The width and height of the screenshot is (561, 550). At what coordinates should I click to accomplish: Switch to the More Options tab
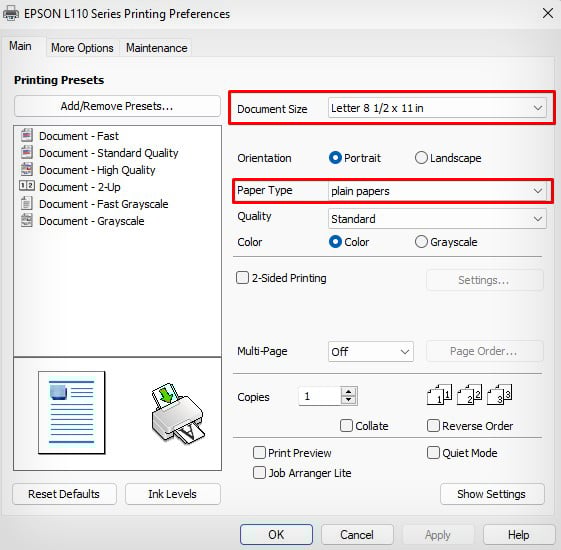point(82,48)
